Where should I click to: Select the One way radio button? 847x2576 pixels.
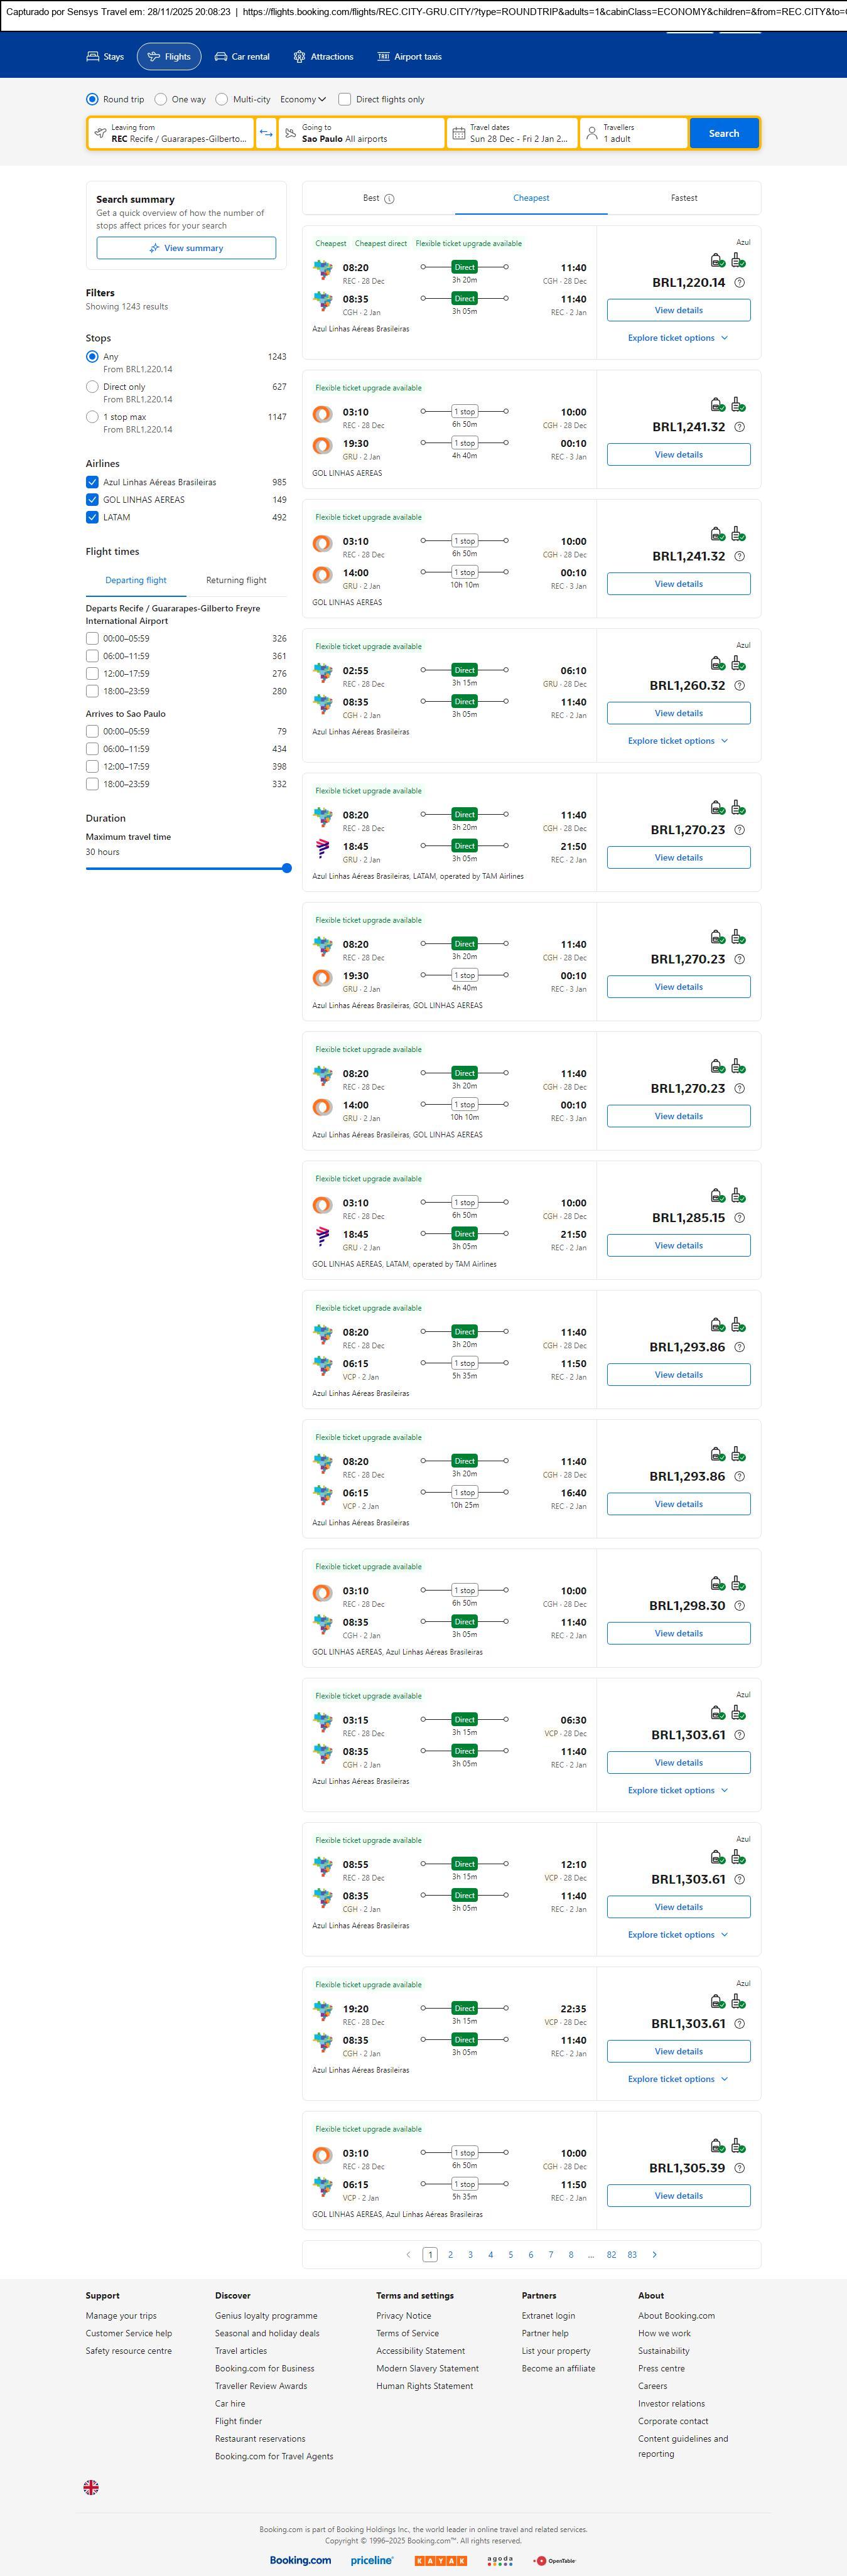pos(161,99)
